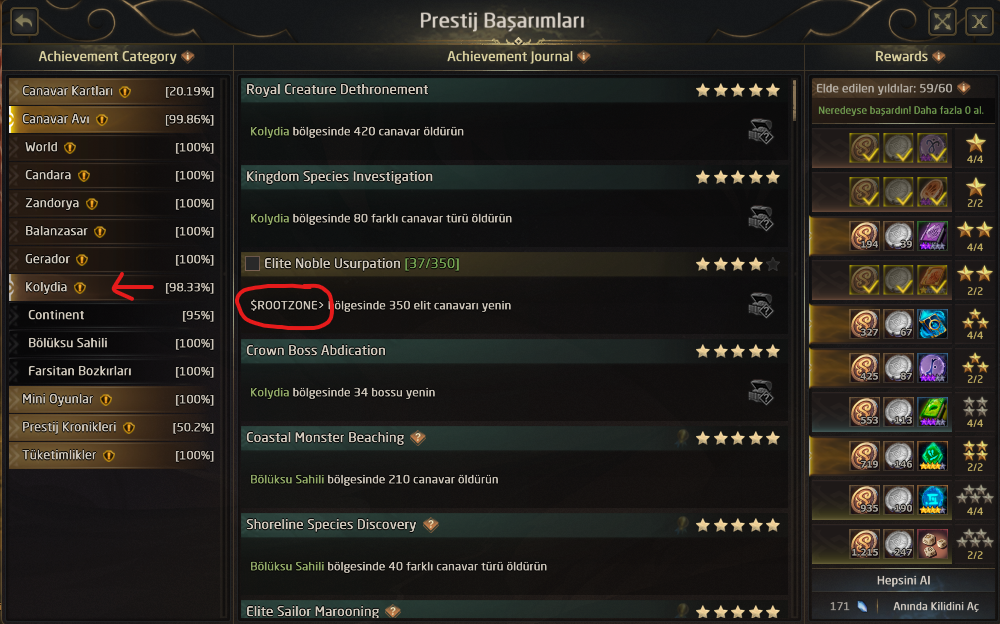
Task: Tick the Elite Noble Usurpation checkbox
Action: click(253, 264)
